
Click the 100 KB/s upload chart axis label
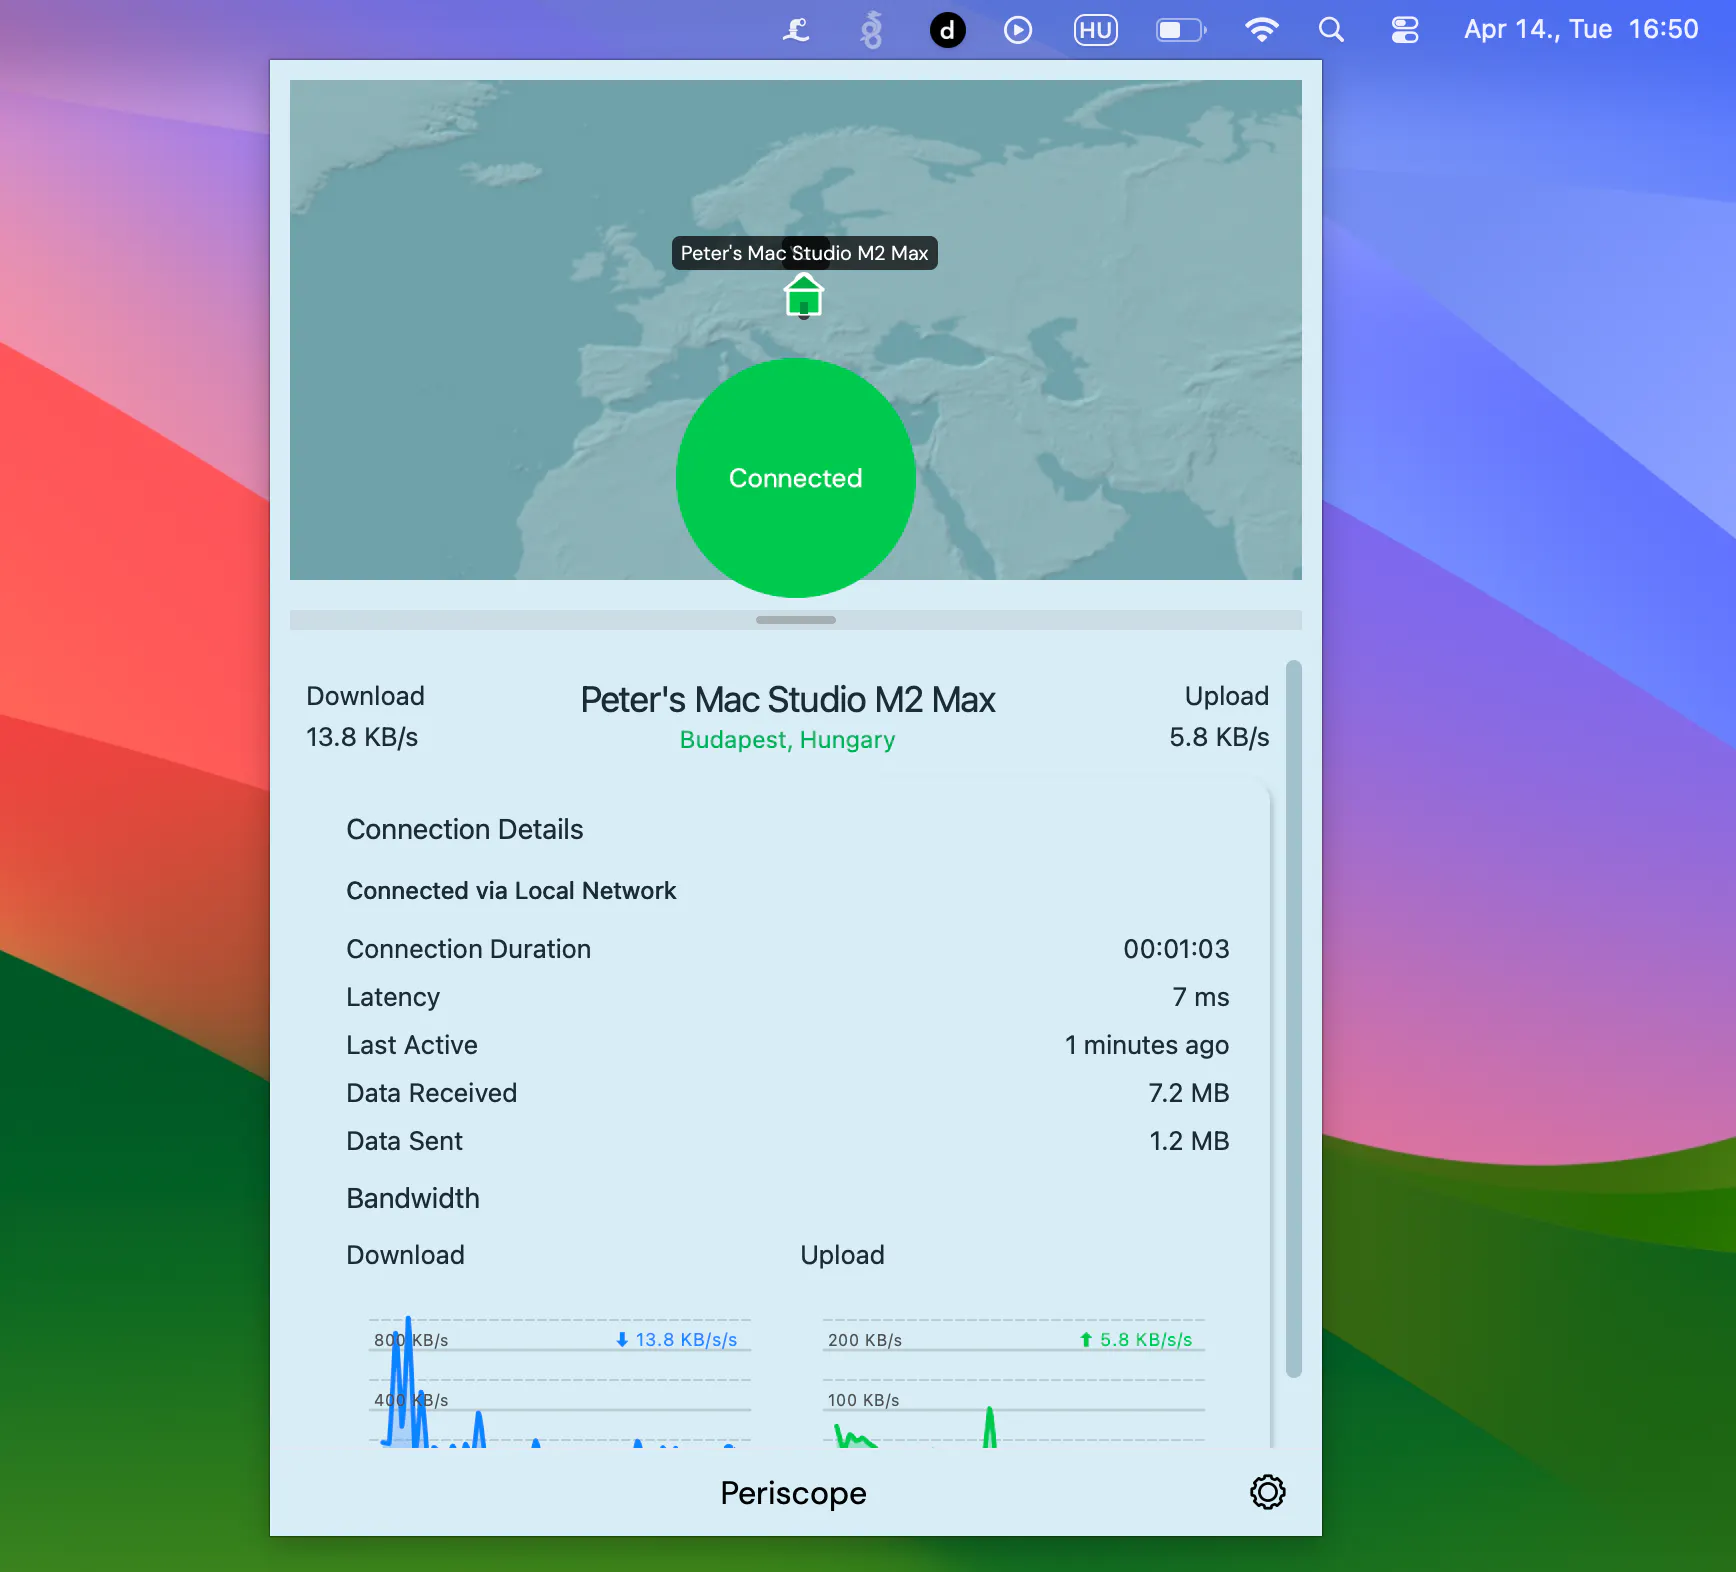coord(863,1400)
